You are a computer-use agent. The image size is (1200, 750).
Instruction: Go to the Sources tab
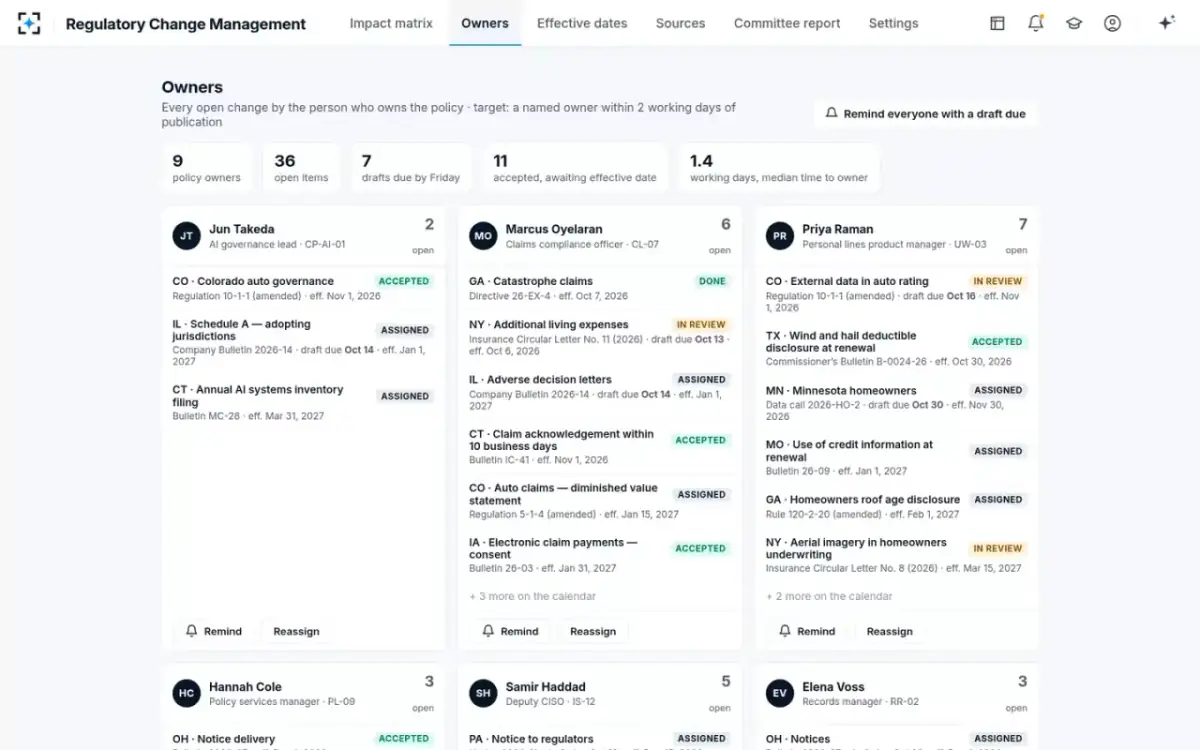pos(680,23)
